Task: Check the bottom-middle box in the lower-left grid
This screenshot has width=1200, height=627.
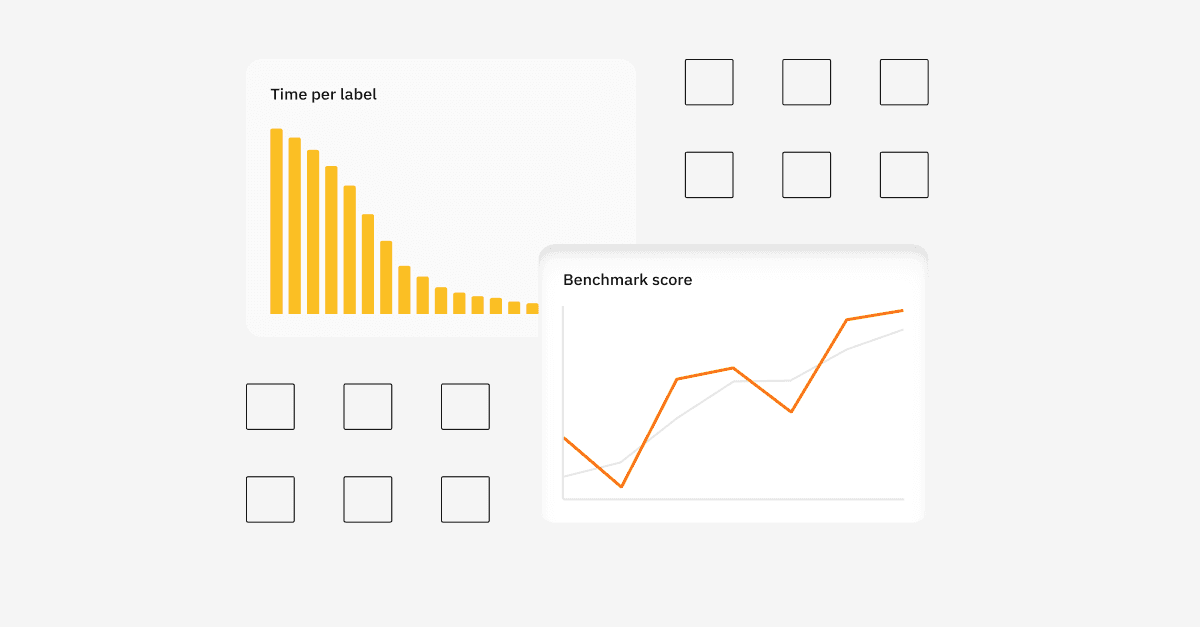Action: tap(368, 499)
